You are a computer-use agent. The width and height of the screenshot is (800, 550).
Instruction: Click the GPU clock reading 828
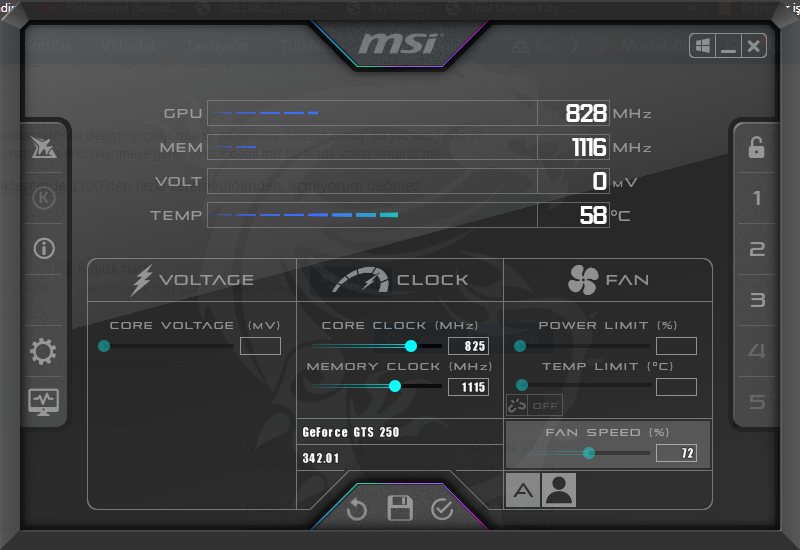(586, 113)
